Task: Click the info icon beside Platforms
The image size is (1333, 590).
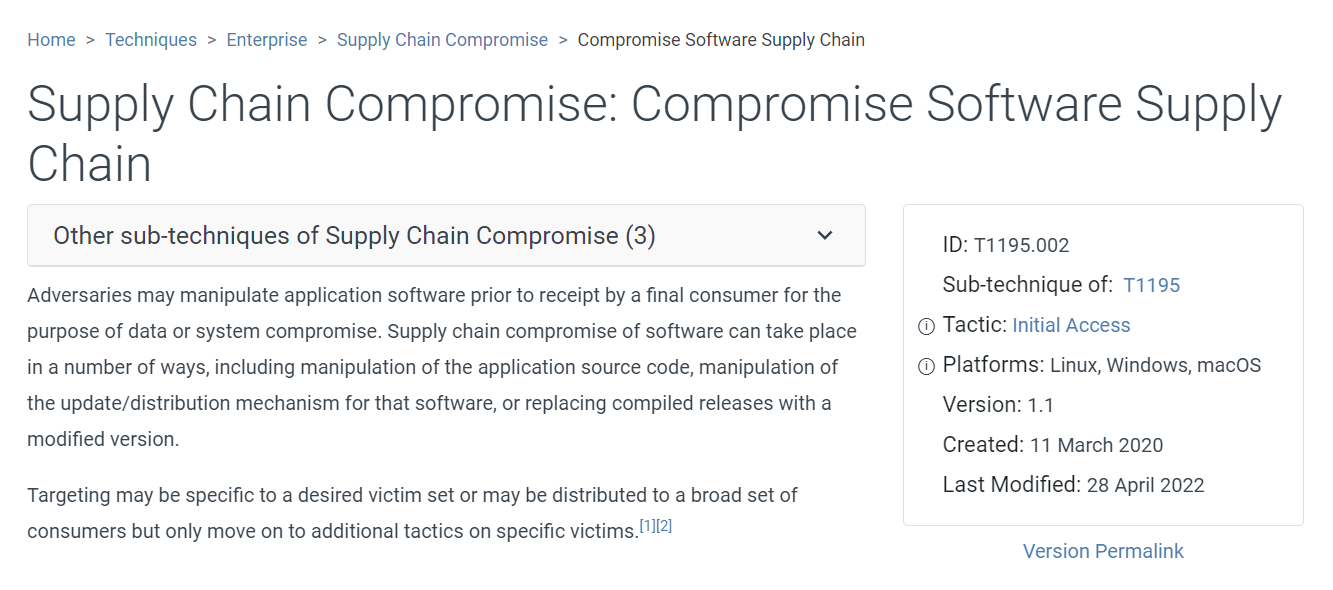Action: (x=926, y=366)
